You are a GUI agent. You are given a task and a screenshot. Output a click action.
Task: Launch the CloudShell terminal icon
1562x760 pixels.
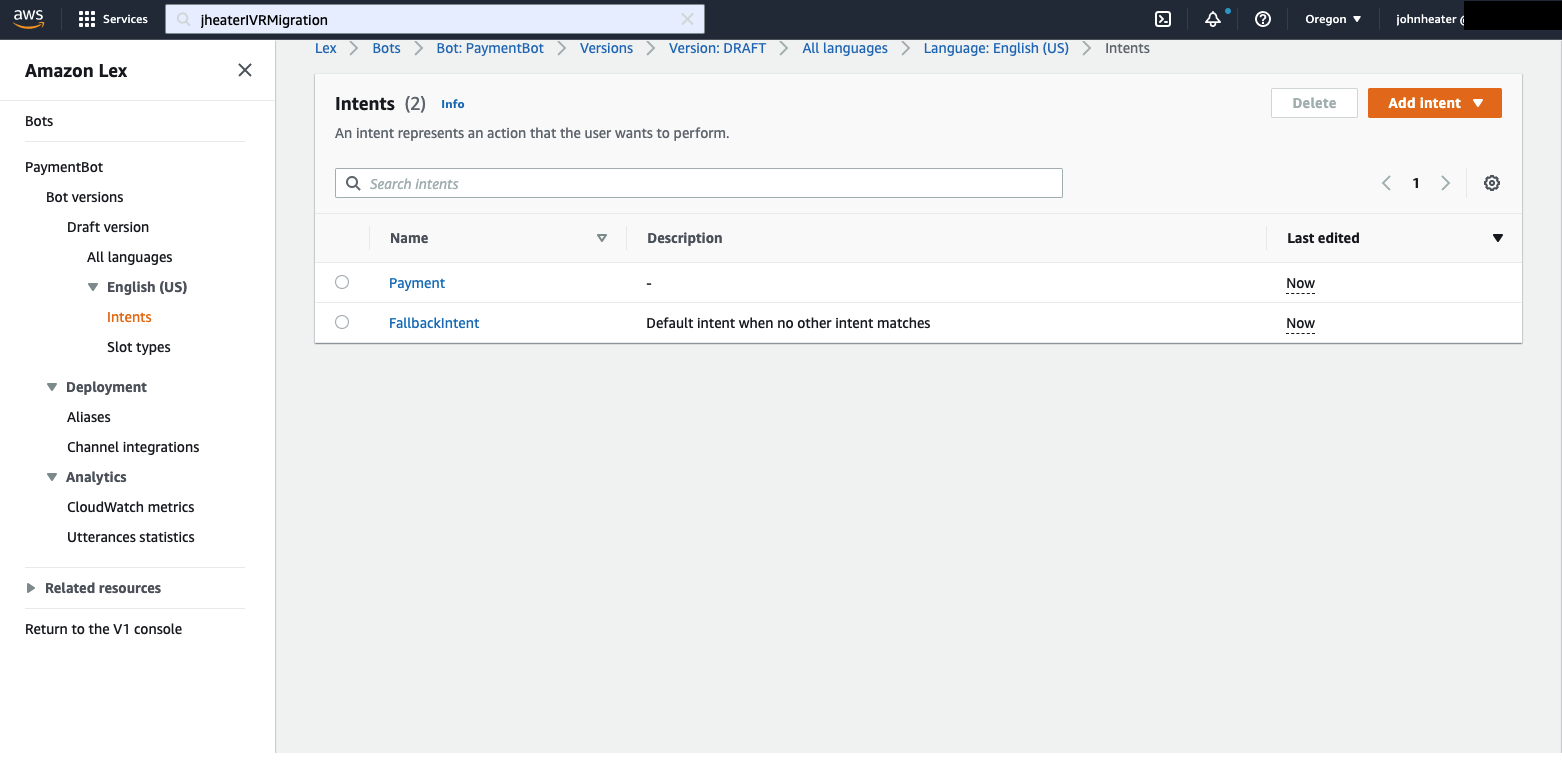pyautogui.click(x=1163, y=19)
